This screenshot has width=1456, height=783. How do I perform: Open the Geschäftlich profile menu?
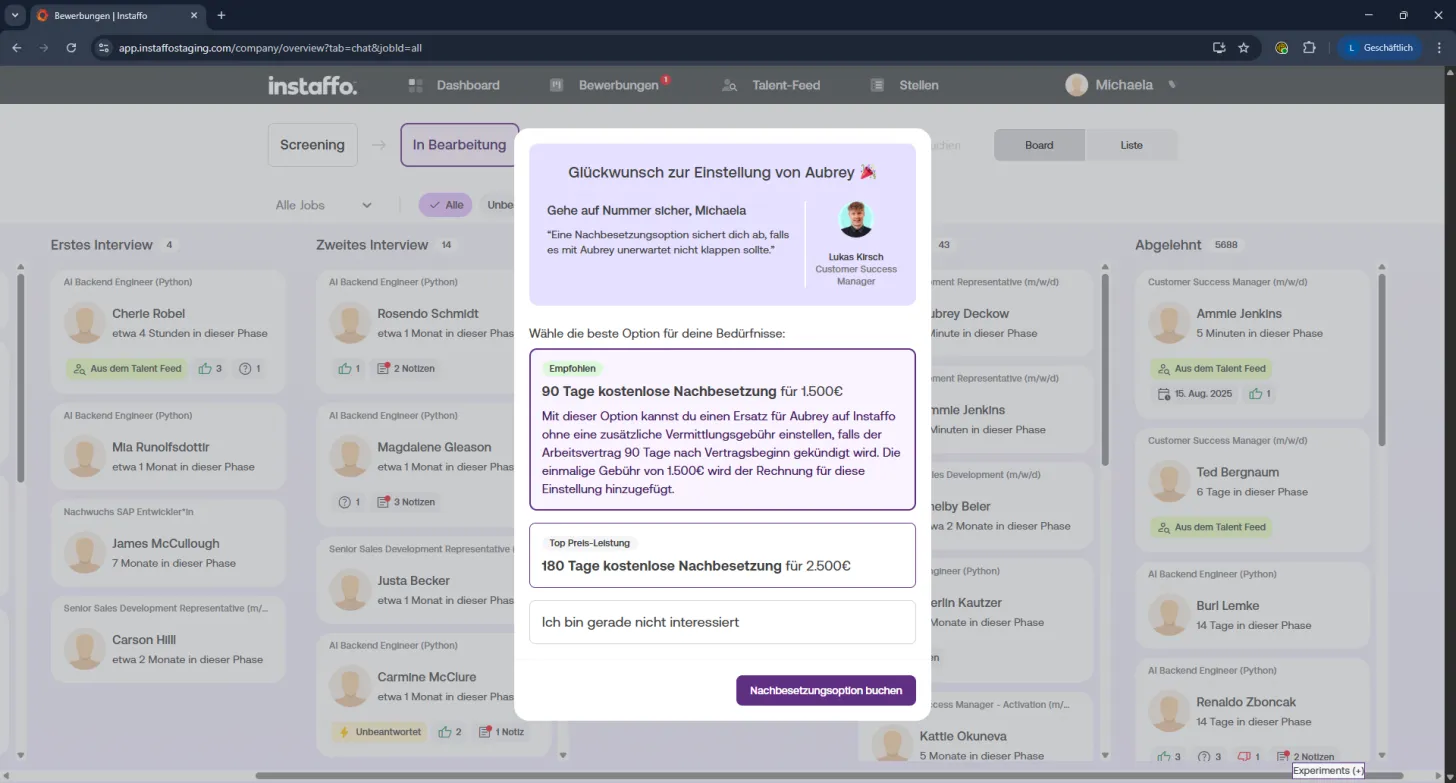[x=1381, y=47]
